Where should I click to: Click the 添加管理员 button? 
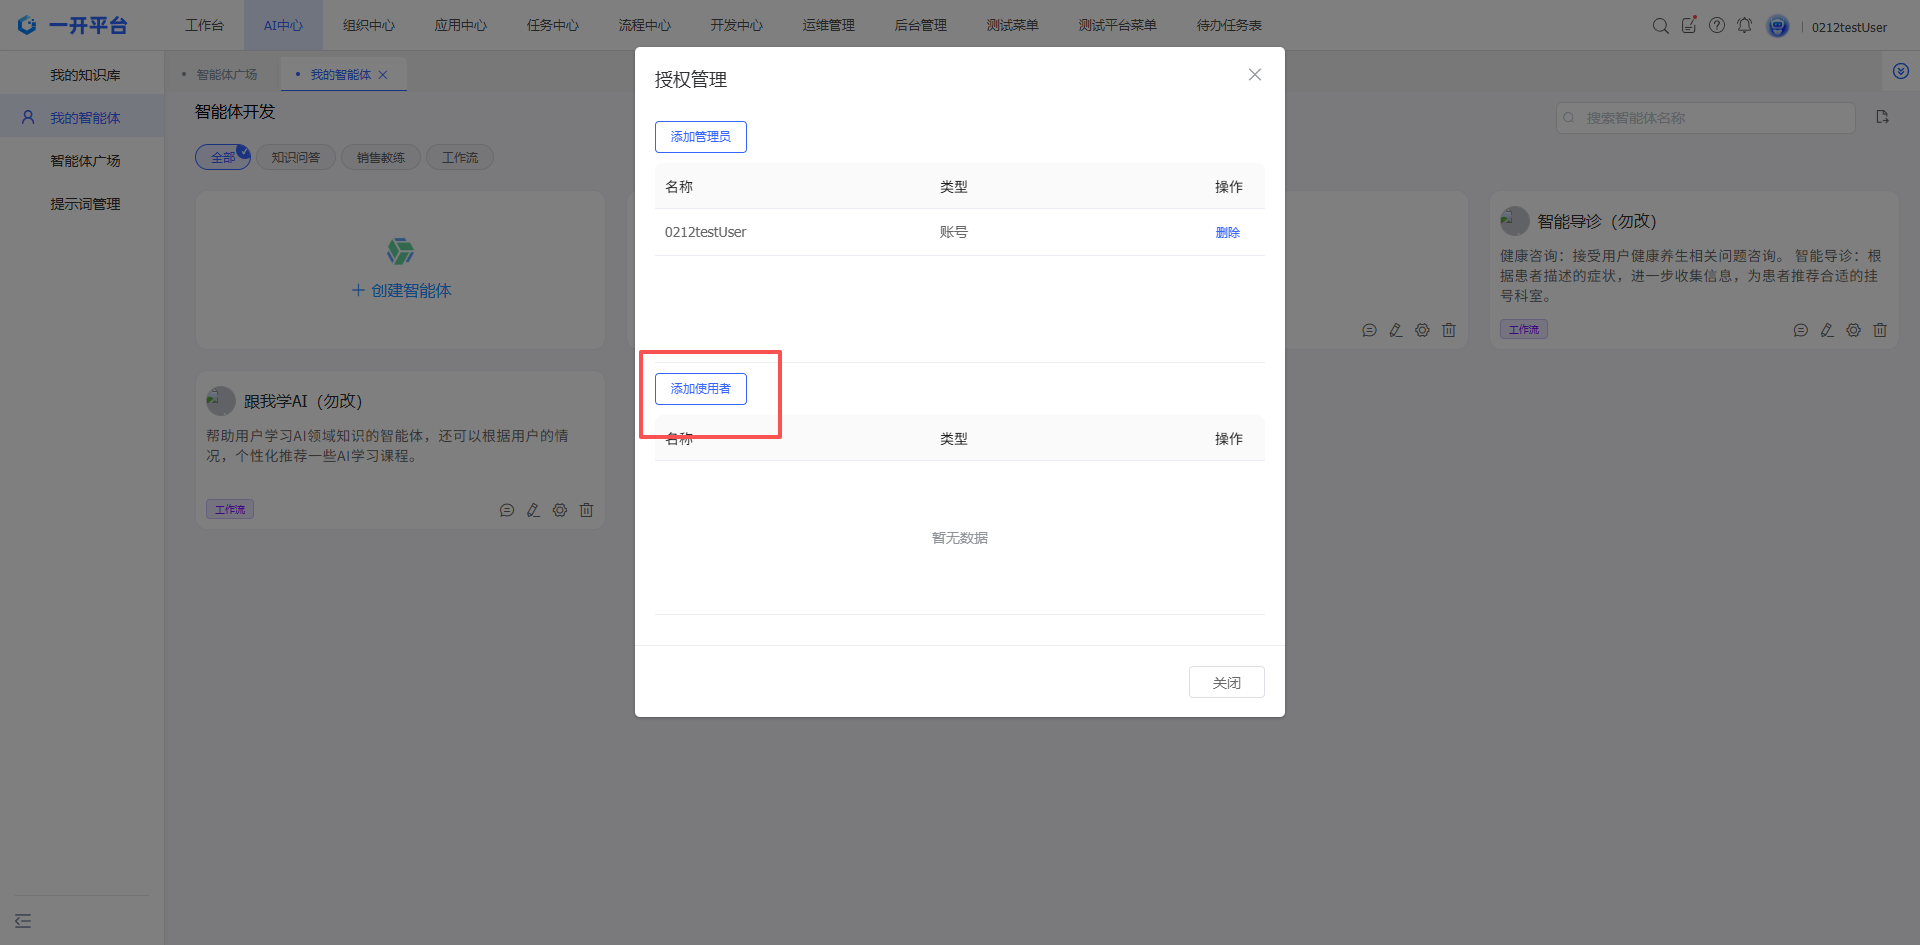point(700,137)
